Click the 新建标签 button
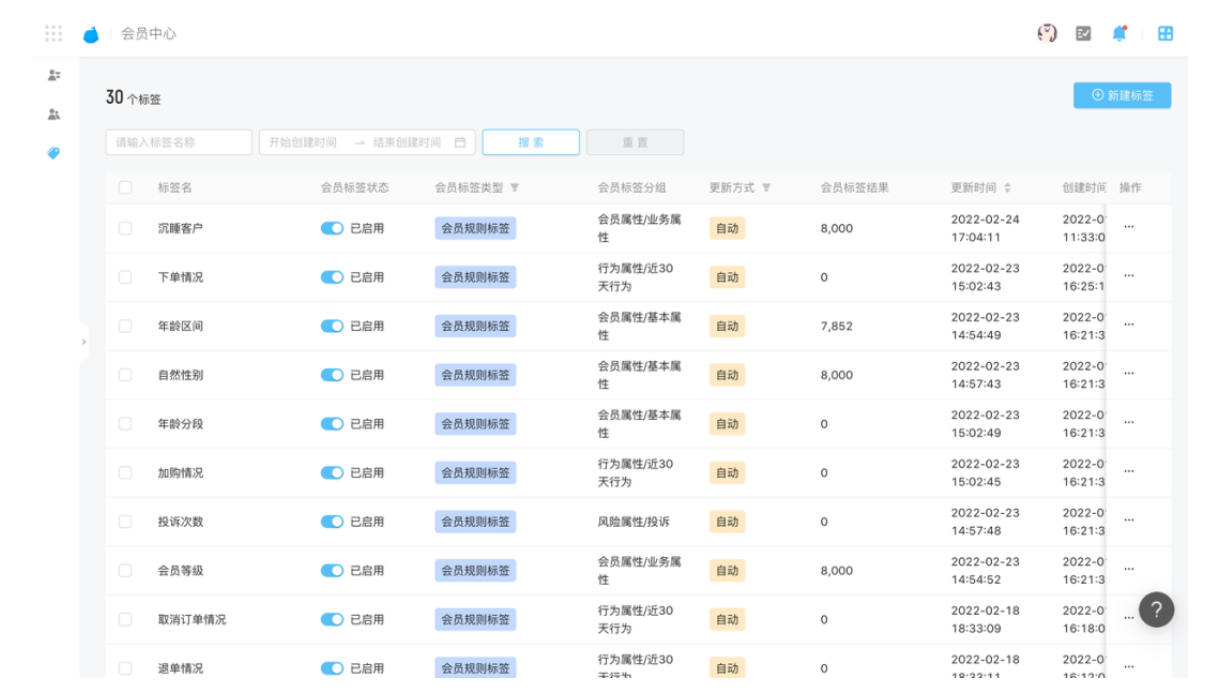Screen dimensions: 1208x696 tap(1122, 95)
